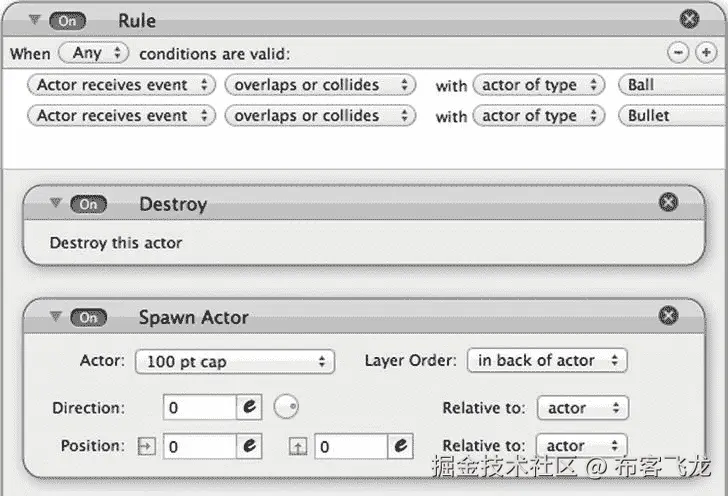Click the 'Direction:' label
The image size is (728, 496).
89,408
